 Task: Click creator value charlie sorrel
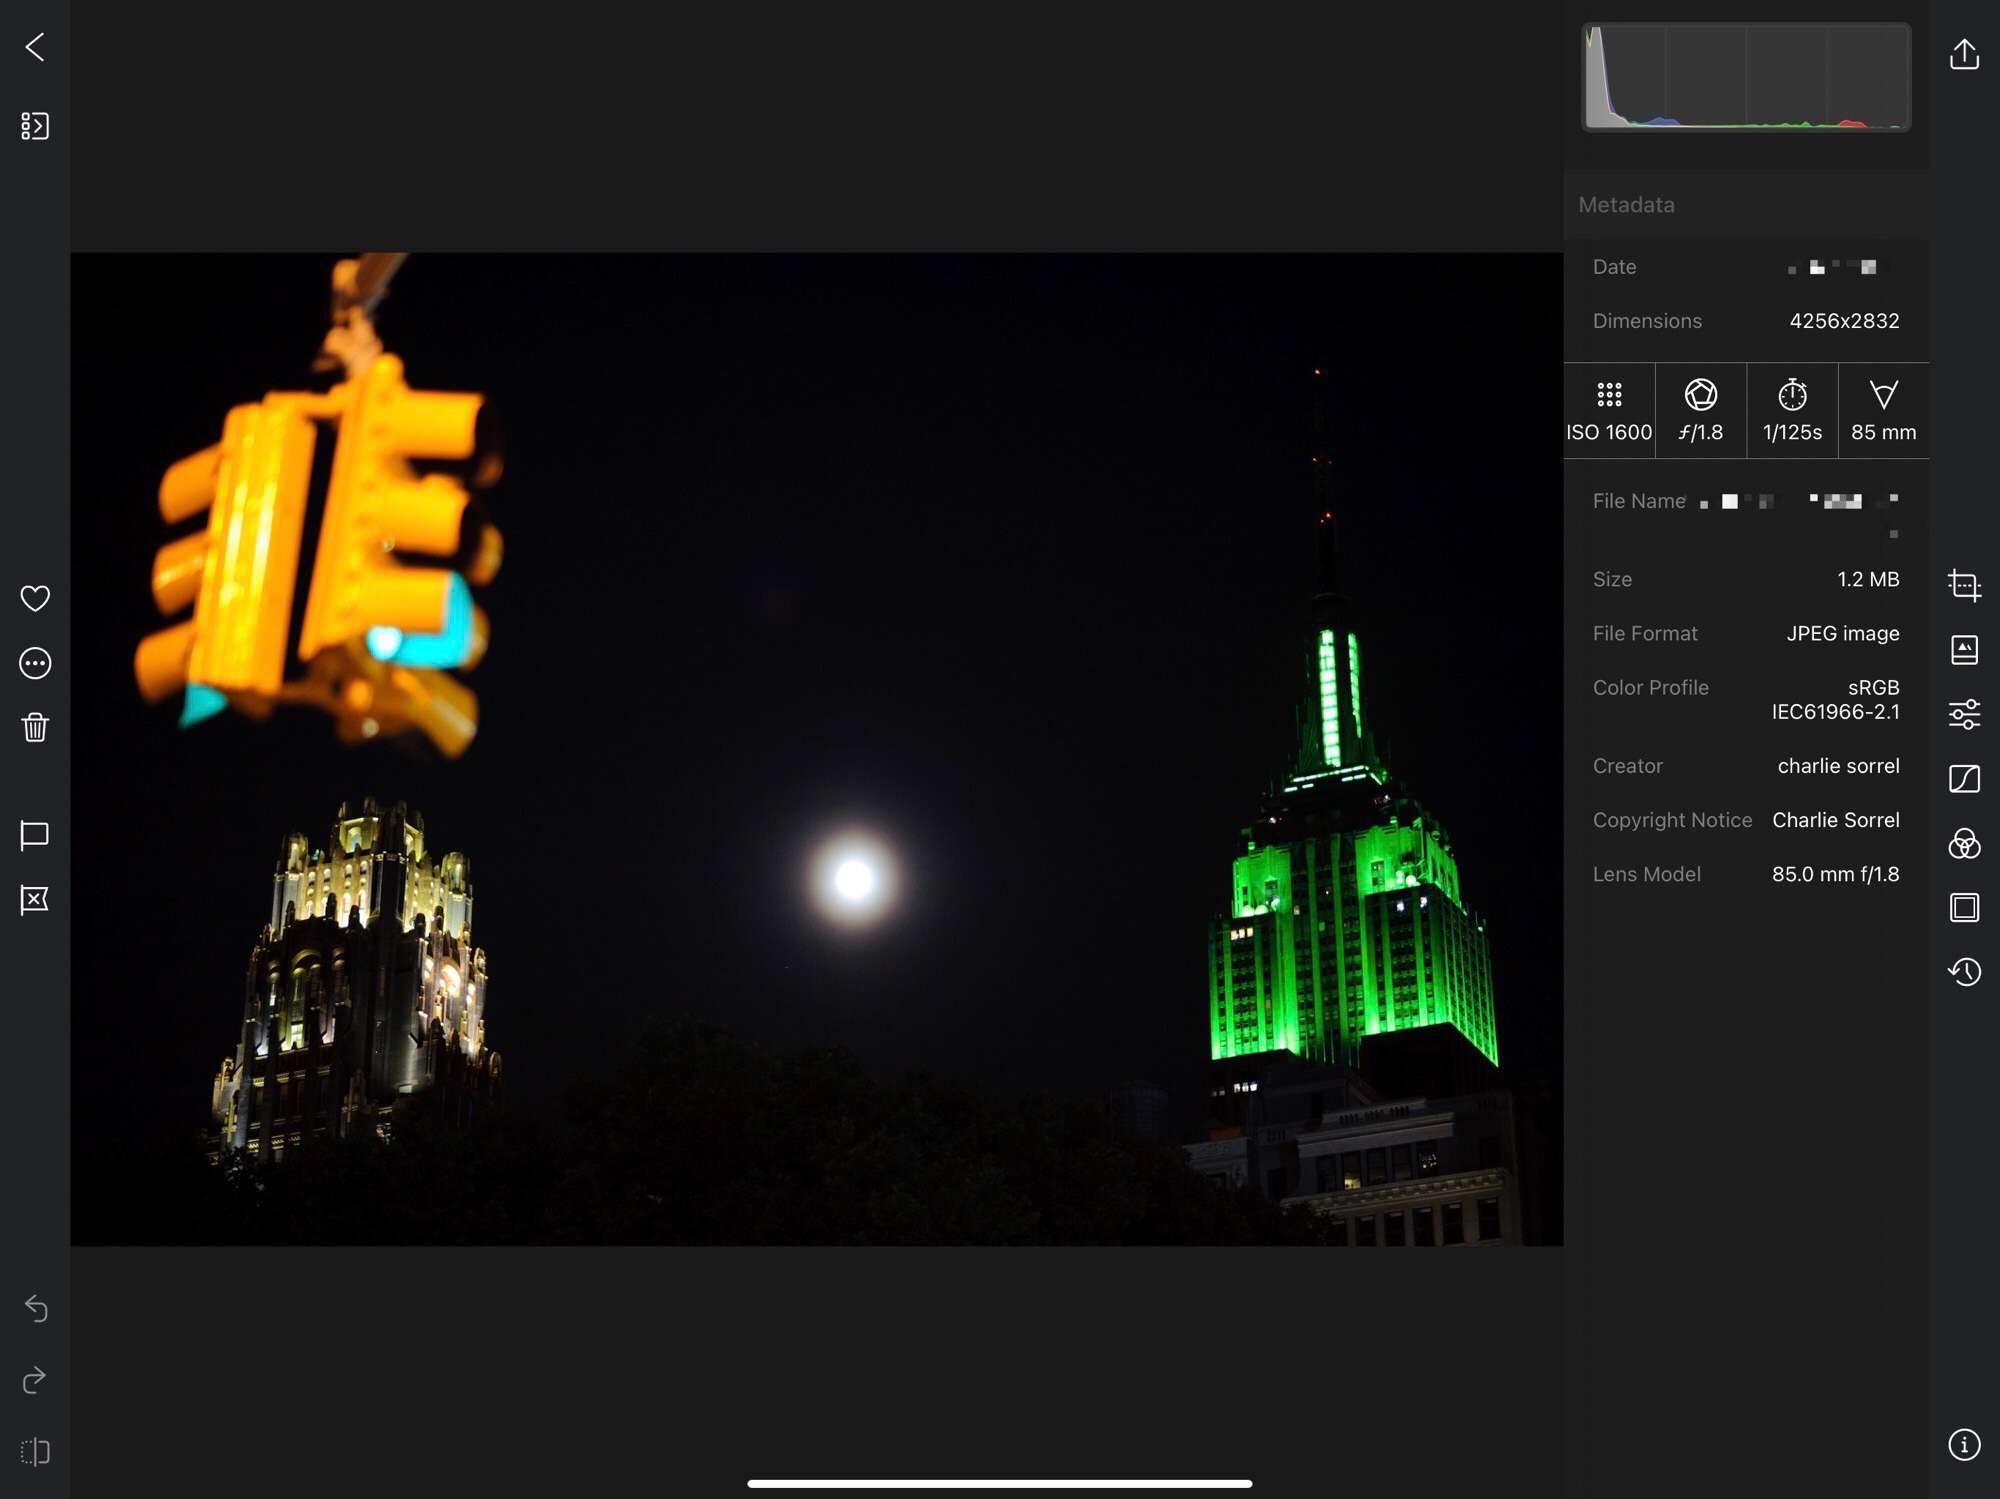(x=1838, y=766)
